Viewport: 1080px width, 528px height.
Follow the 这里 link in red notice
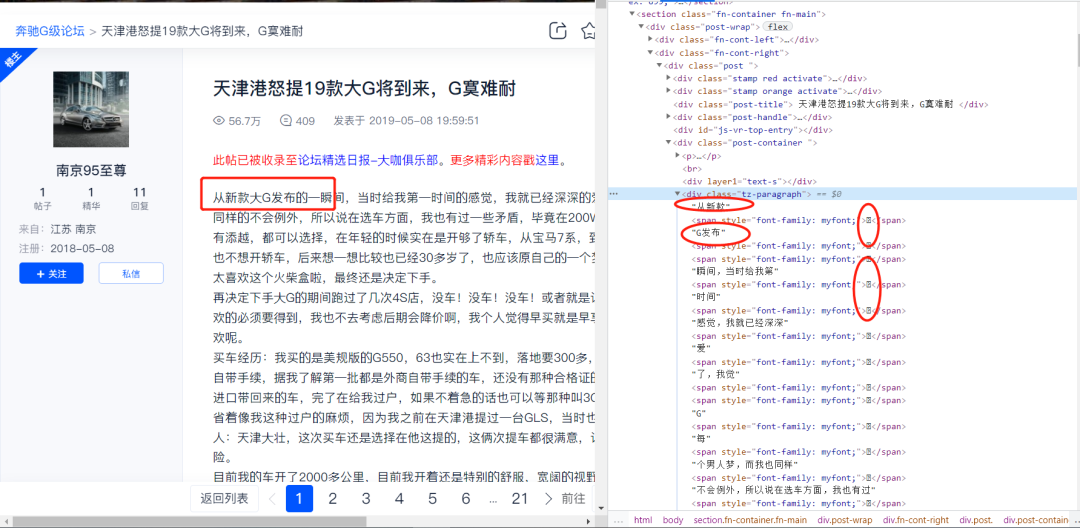click(548, 161)
